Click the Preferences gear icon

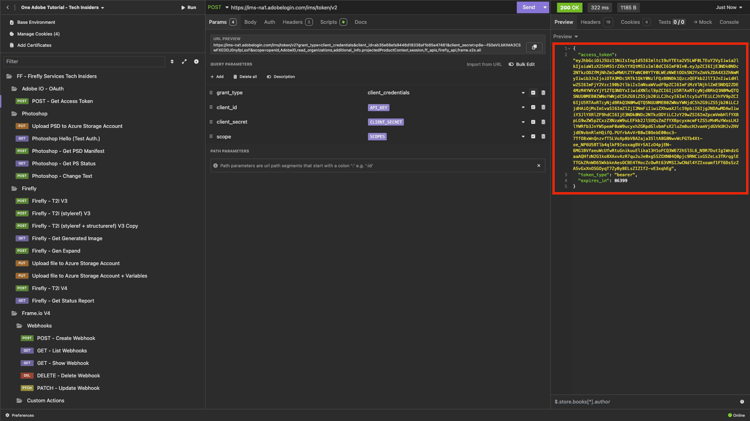coord(7,415)
